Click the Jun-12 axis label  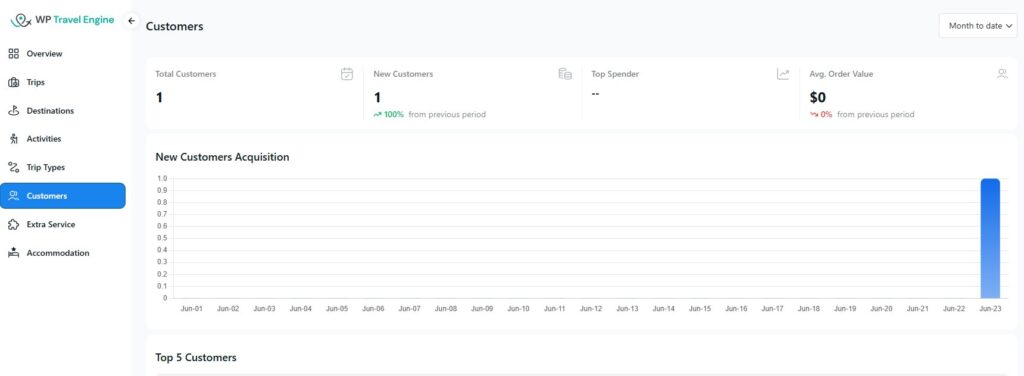590,309
